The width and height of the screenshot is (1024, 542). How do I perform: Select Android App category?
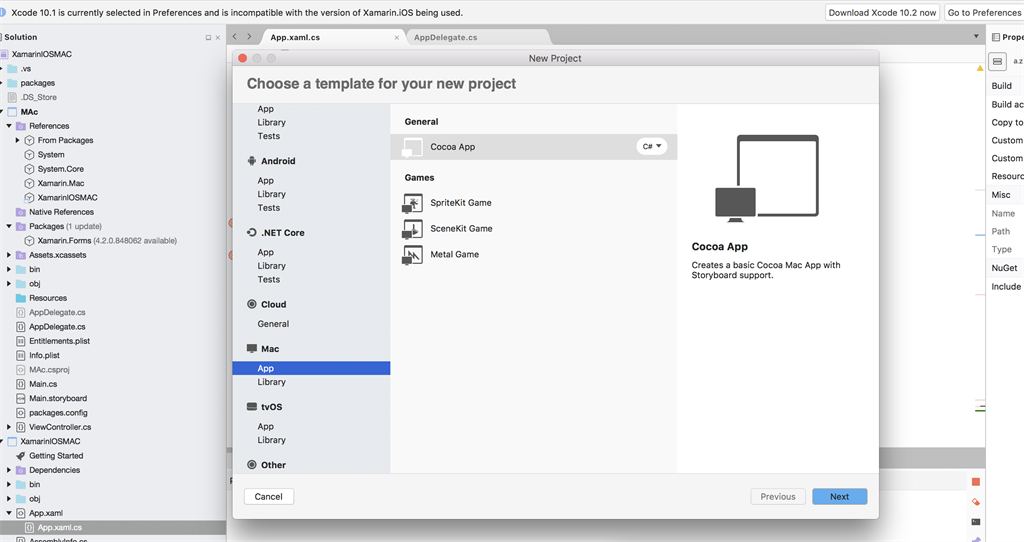(x=266, y=181)
